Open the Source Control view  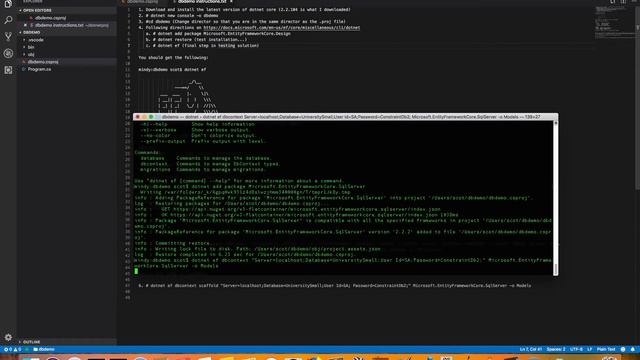(8, 36)
